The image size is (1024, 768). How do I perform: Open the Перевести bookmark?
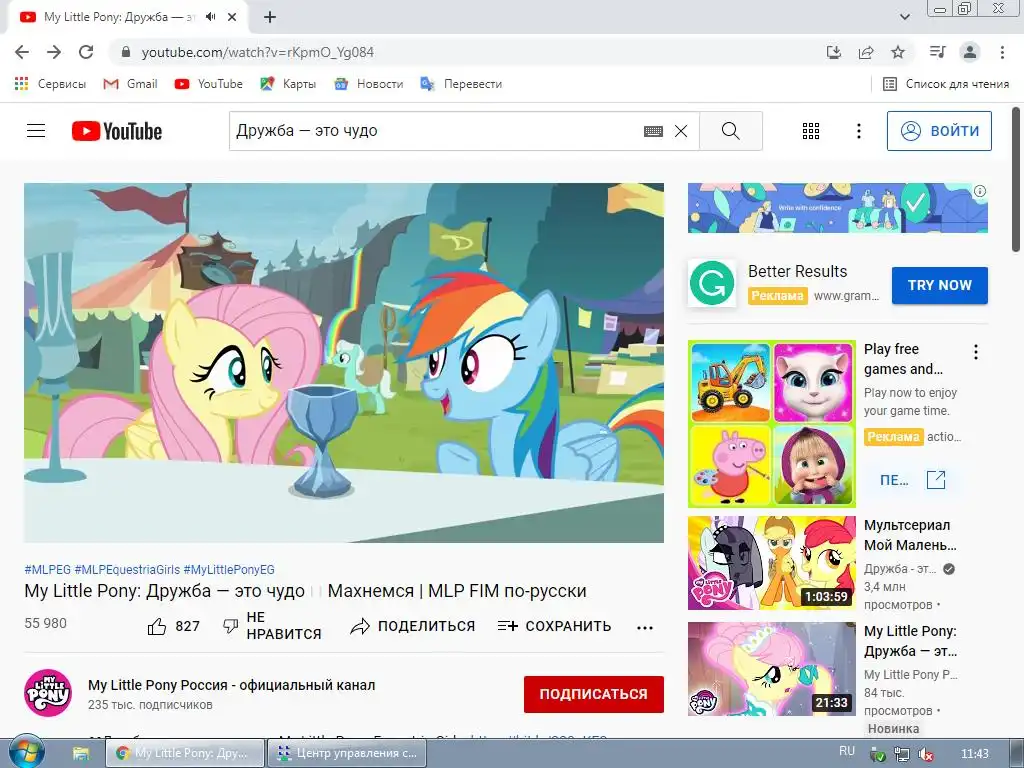point(461,84)
